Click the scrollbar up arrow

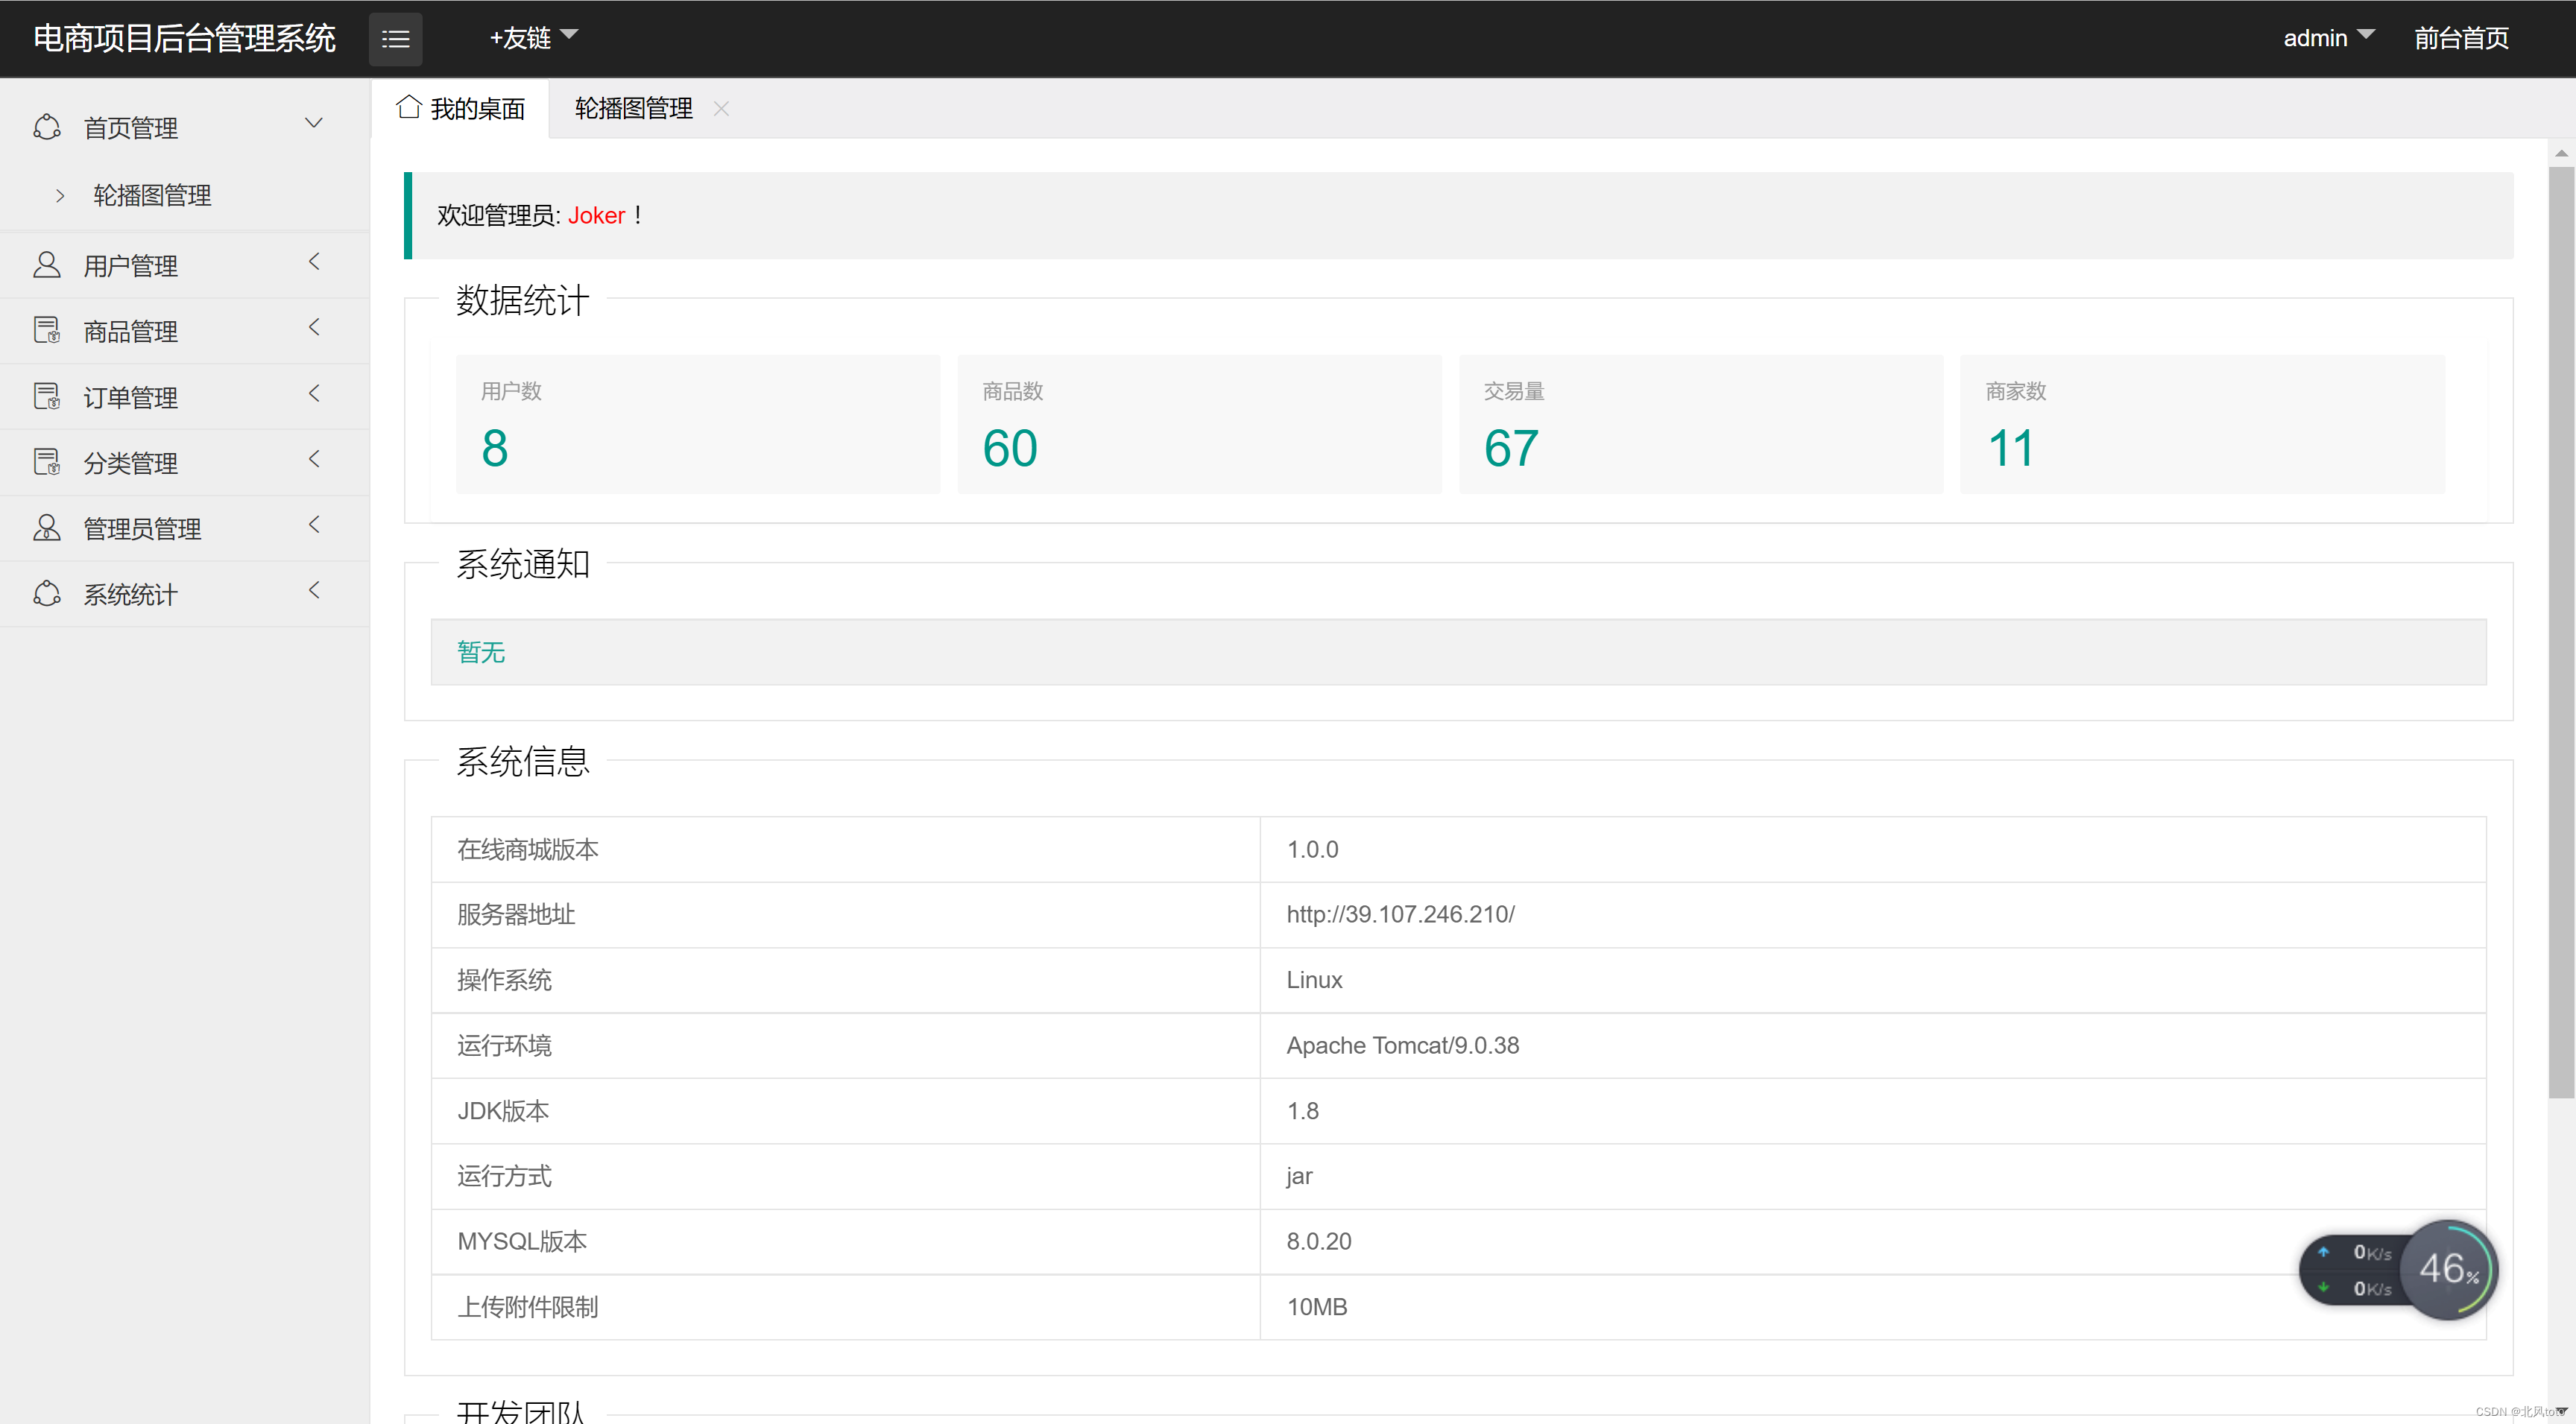pyautogui.click(x=2561, y=153)
